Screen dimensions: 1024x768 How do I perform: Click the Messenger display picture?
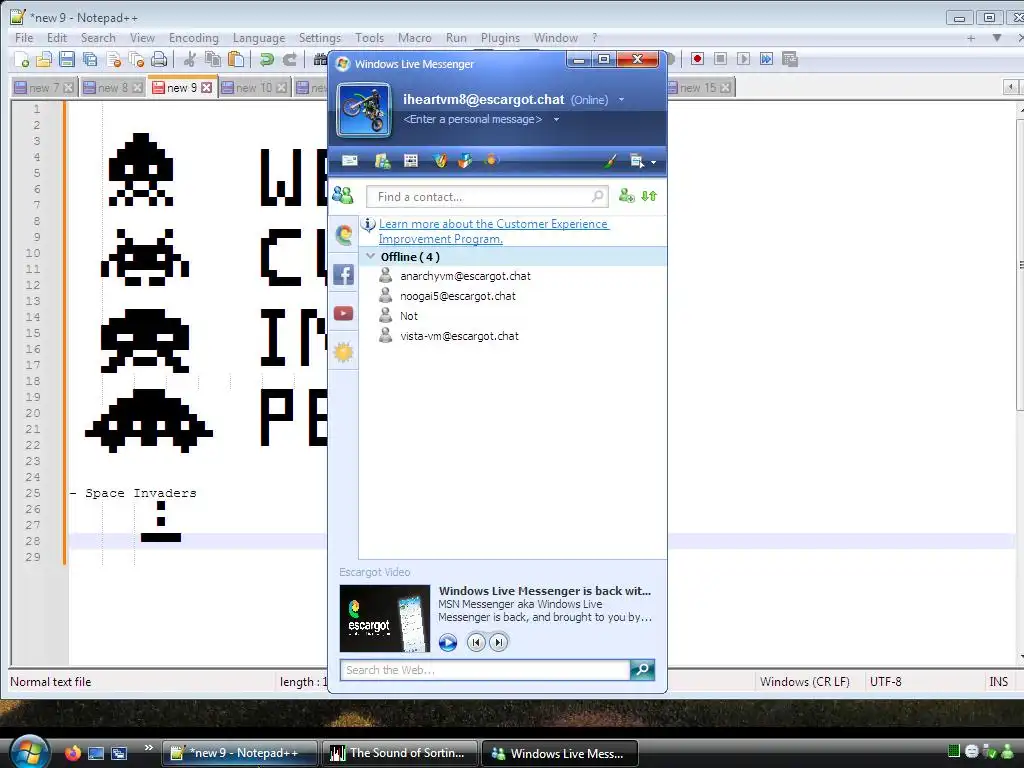pyautogui.click(x=364, y=110)
